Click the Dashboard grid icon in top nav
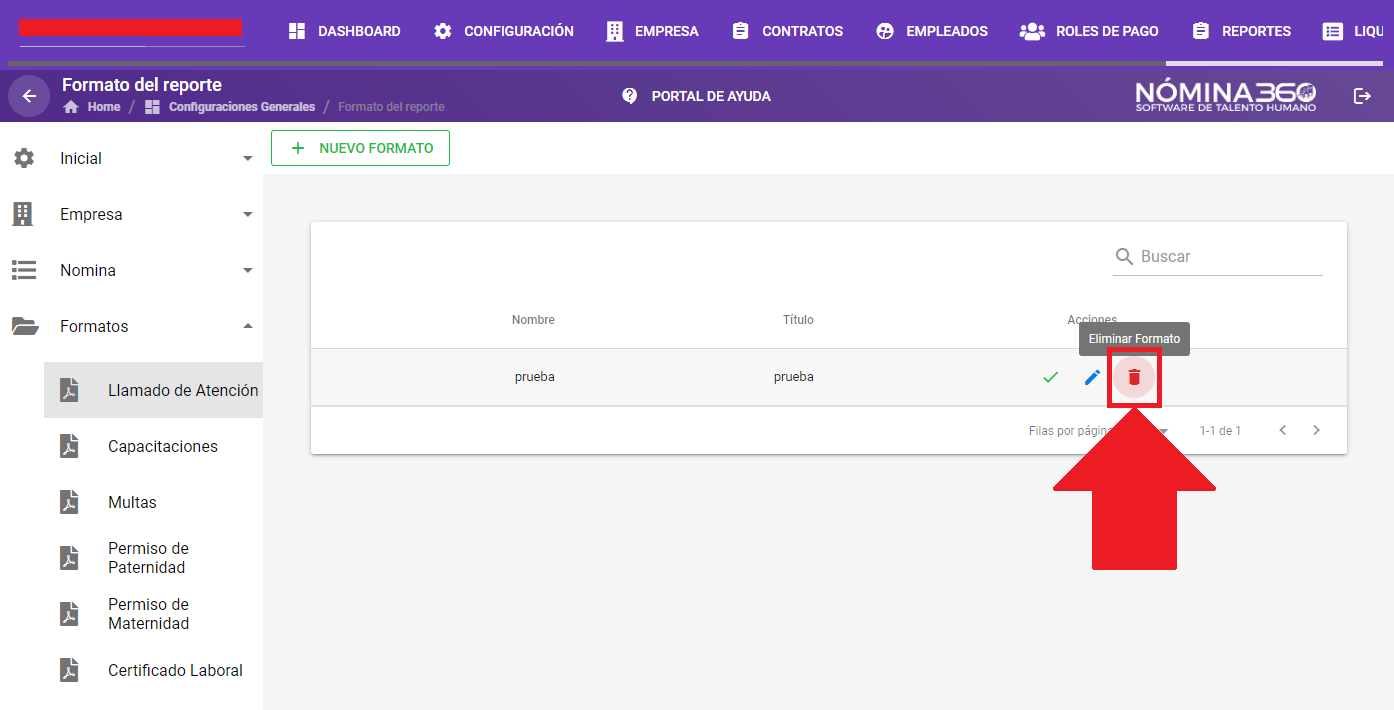This screenshot has width=1394, height=710. click(297, 31)
